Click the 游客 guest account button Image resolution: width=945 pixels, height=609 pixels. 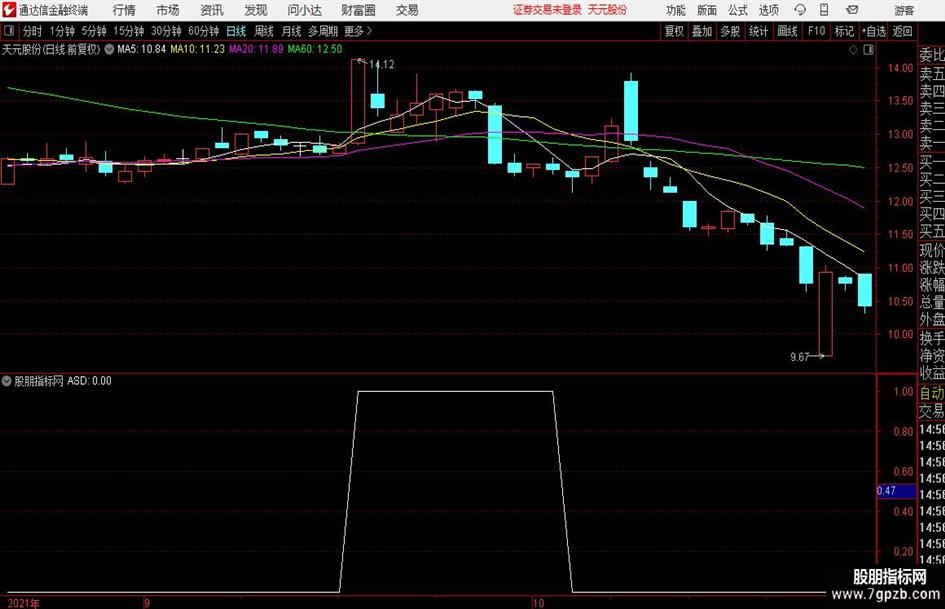[904, 10]
